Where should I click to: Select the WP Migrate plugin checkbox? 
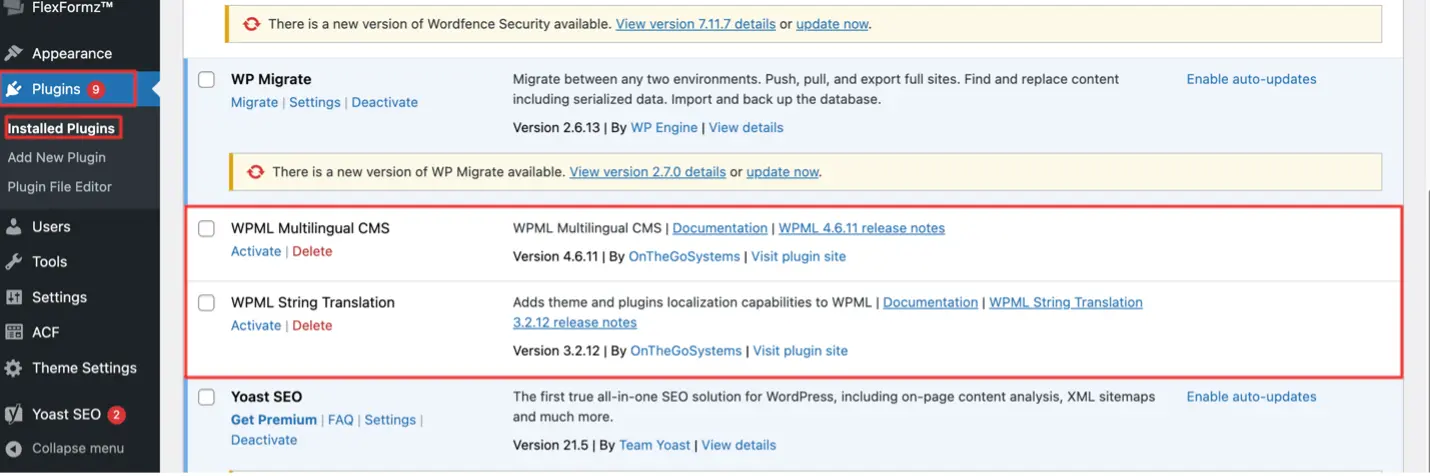point(206,80)
